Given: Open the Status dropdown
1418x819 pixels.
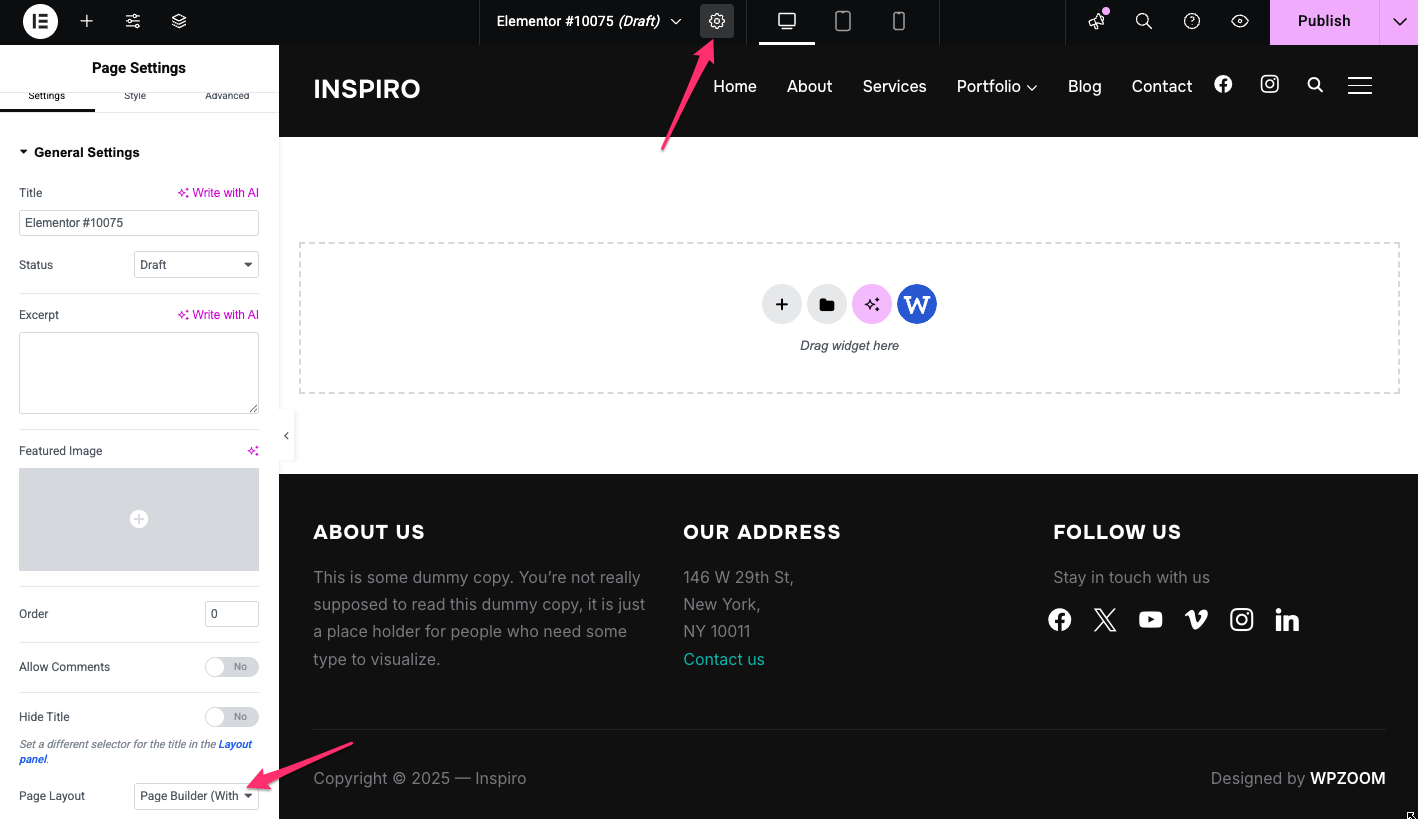Looking at the screenshot, I should 196,265.
